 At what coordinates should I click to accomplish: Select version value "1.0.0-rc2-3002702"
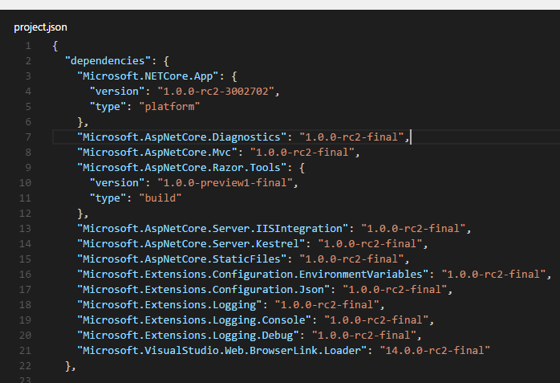(x=216, y=91)
